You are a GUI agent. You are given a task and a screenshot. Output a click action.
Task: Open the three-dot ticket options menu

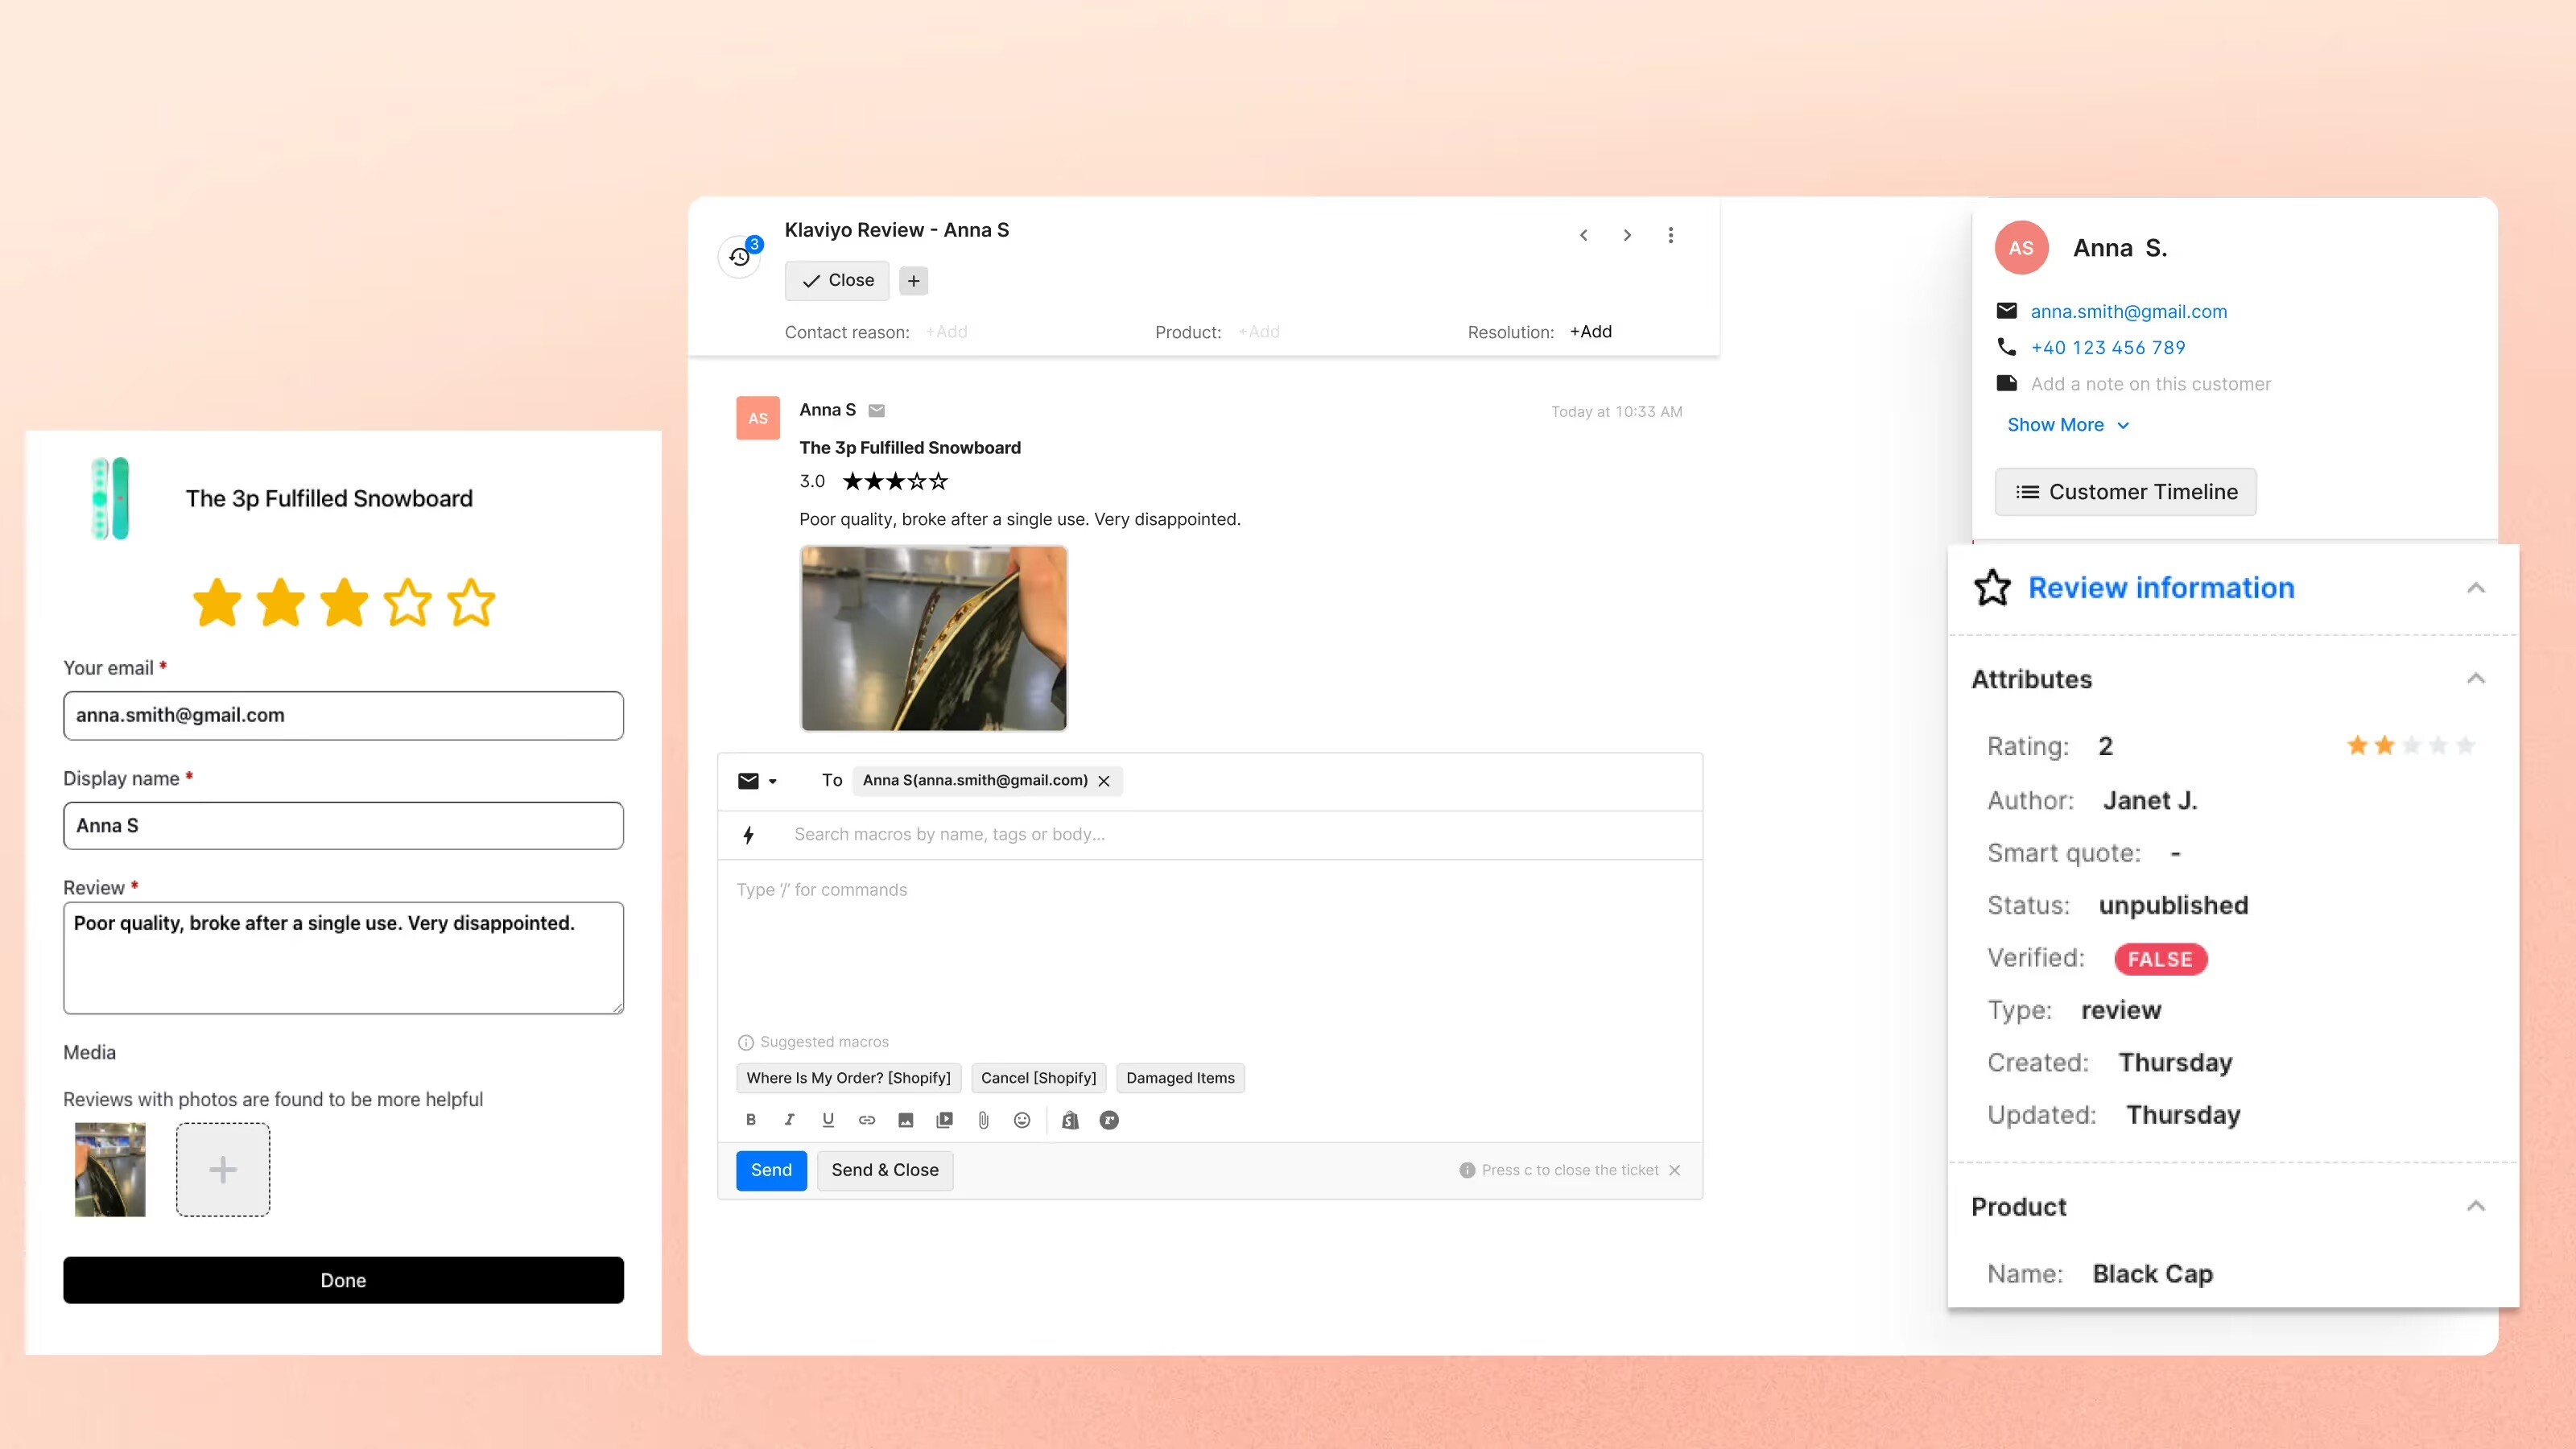pyautogui.click(x=1670, y=235)
